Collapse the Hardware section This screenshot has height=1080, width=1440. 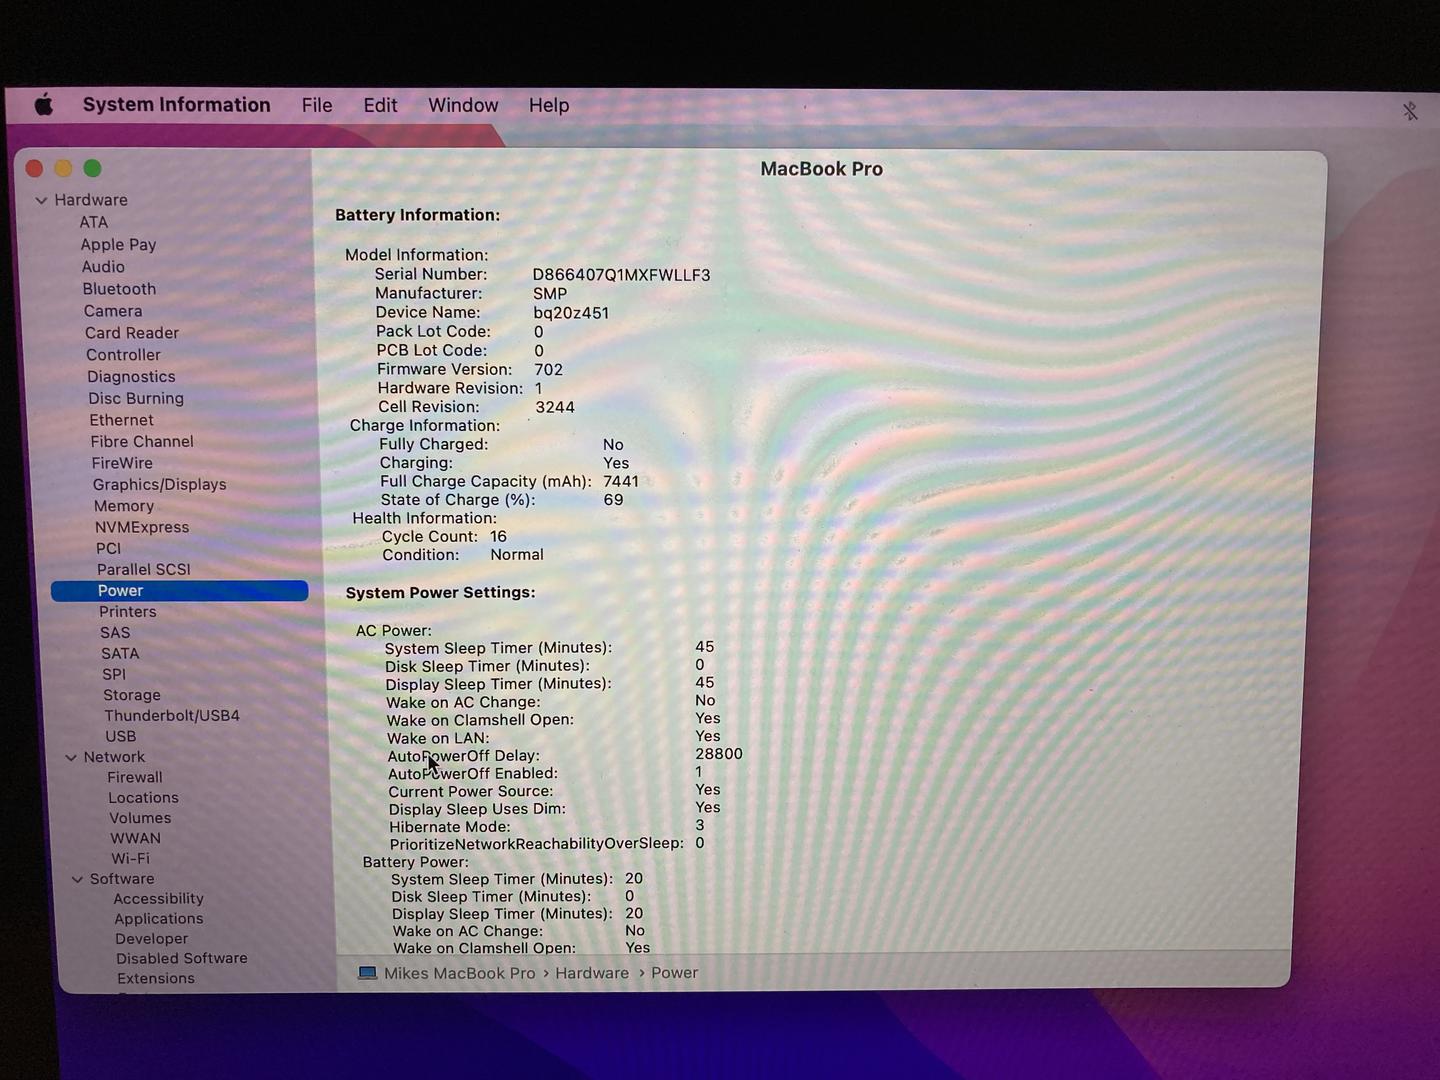(42, 200)
